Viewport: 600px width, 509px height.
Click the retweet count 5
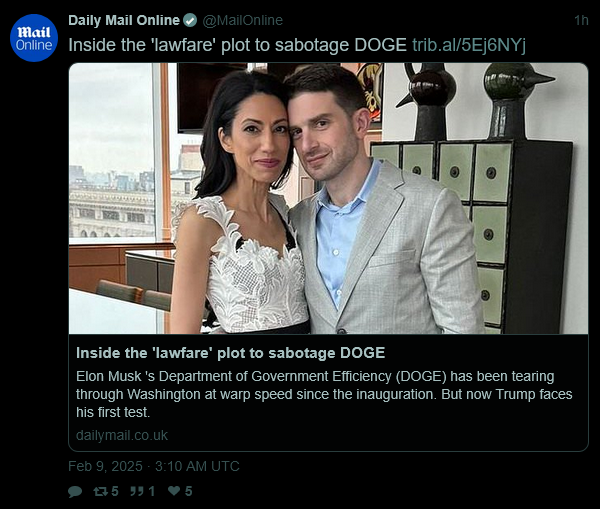115,491
